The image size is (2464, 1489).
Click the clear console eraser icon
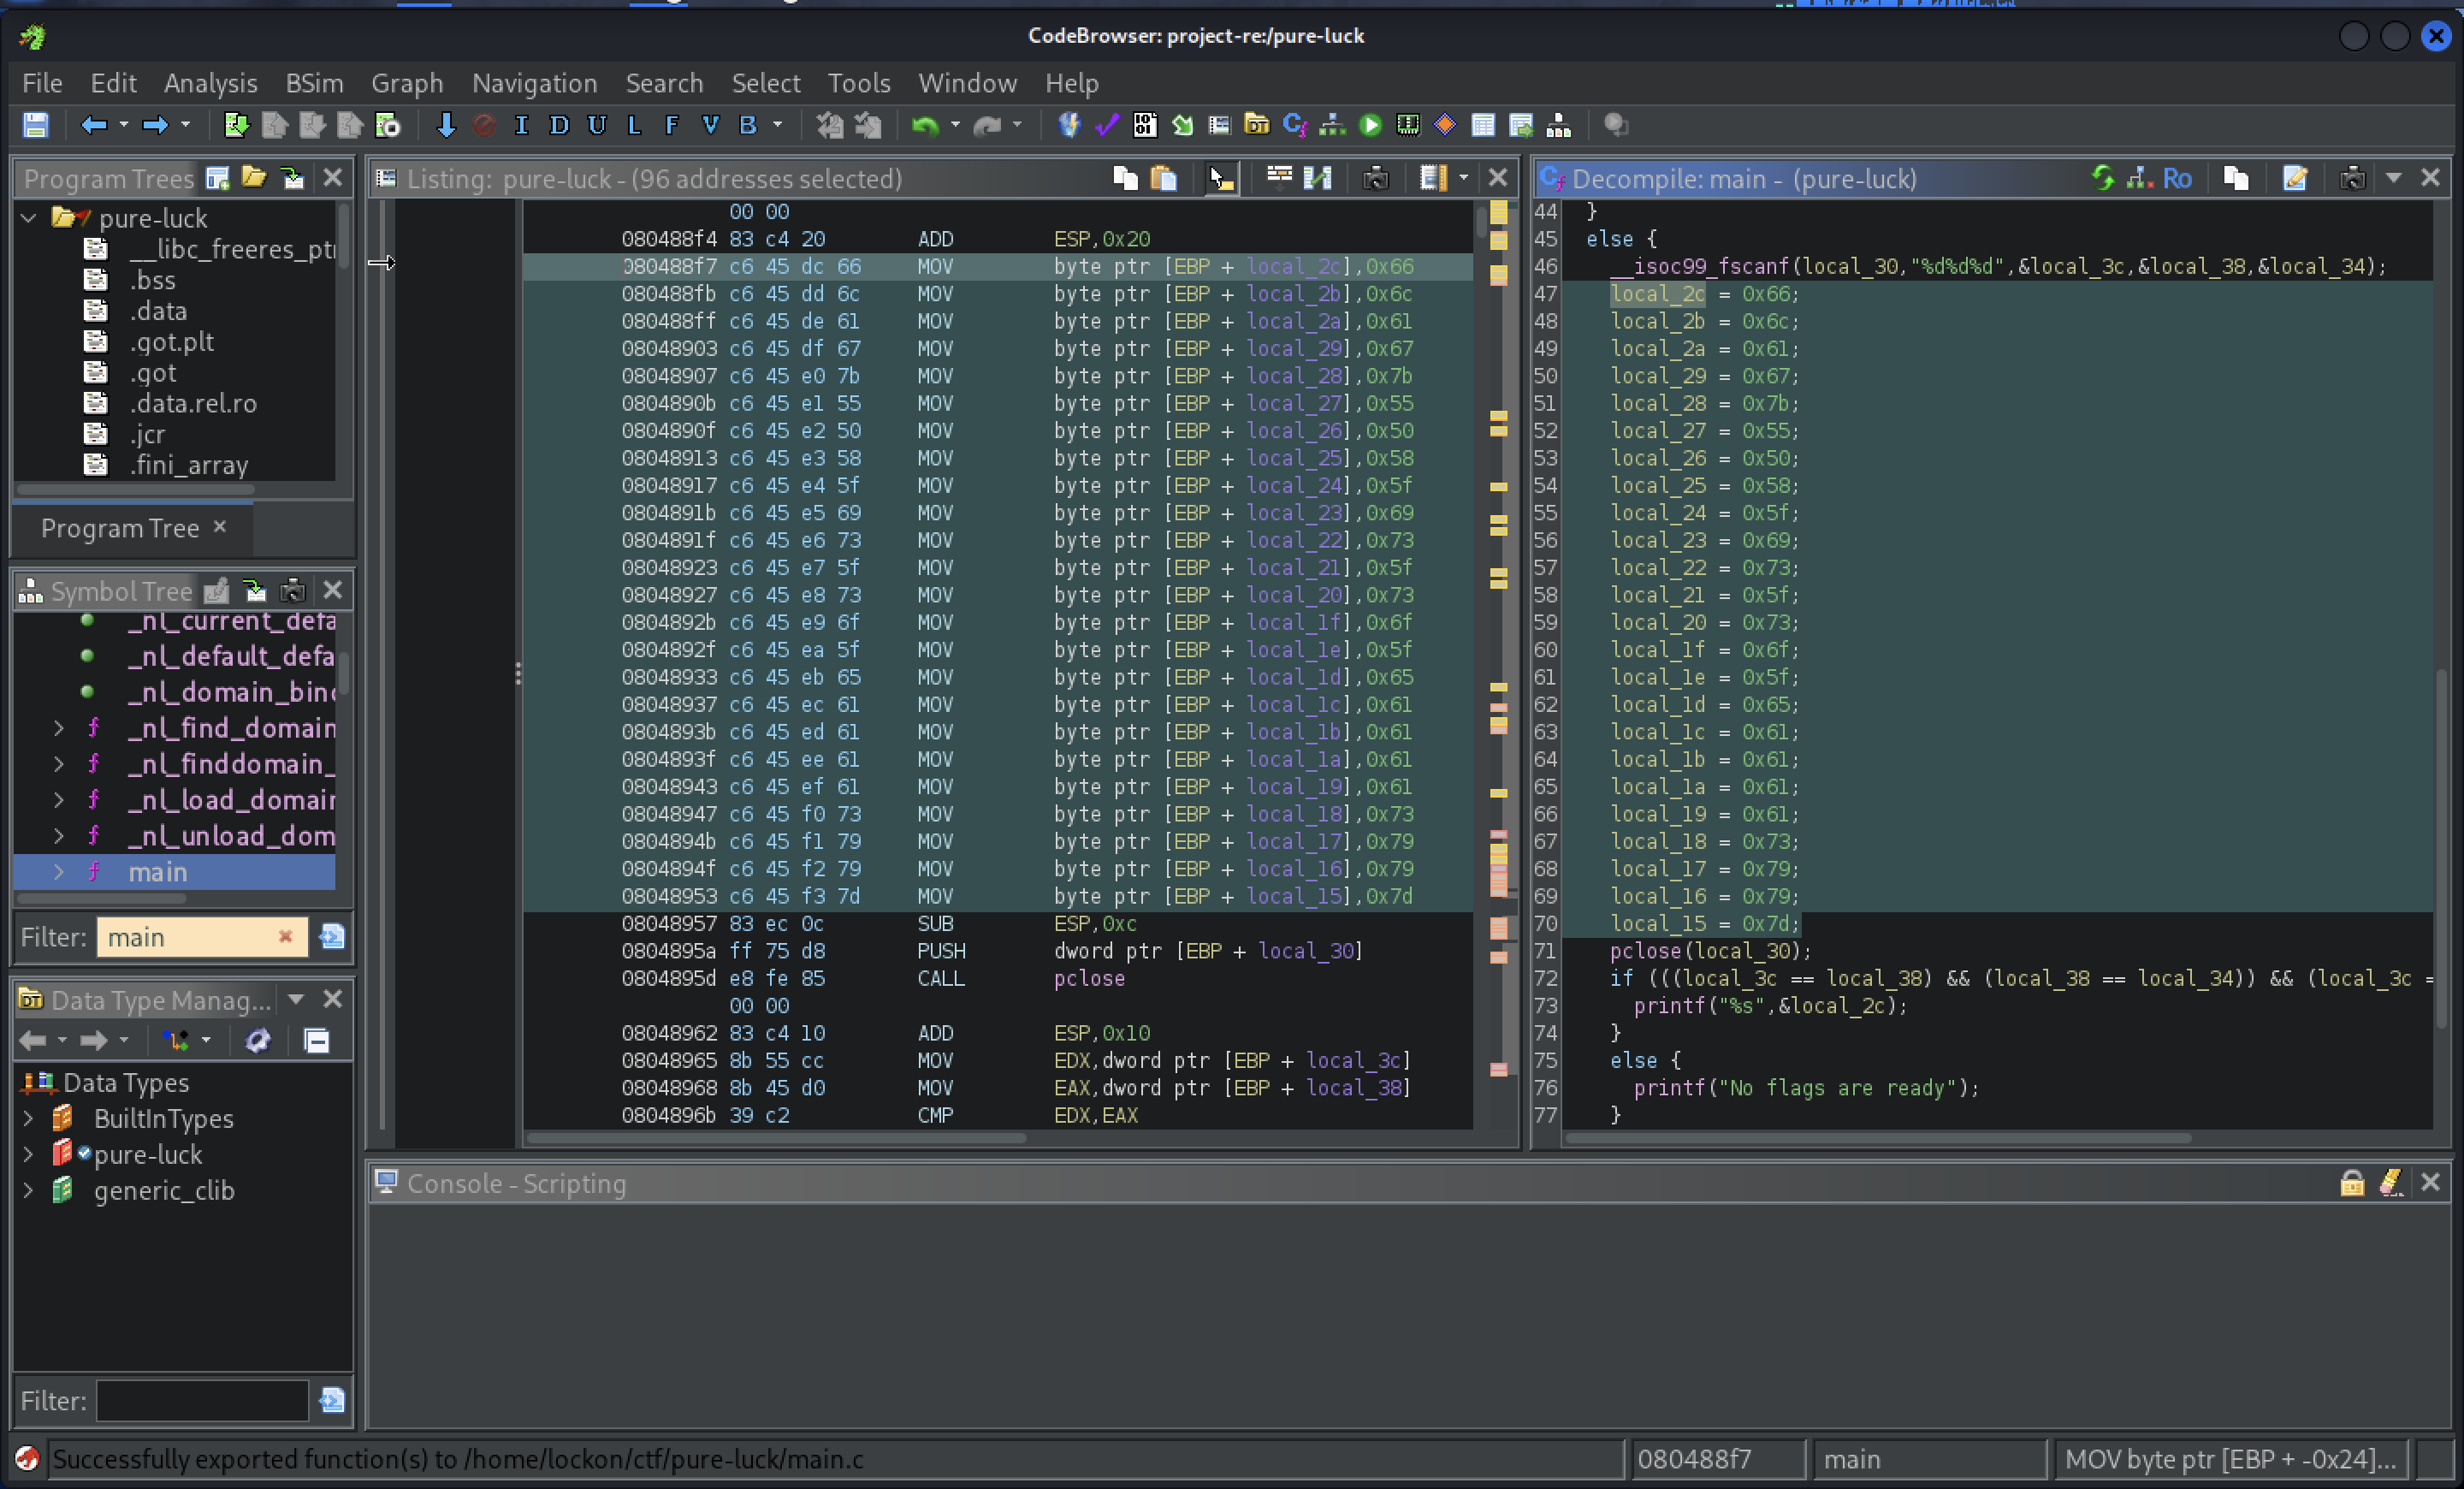click(x=2391, y=1183)
